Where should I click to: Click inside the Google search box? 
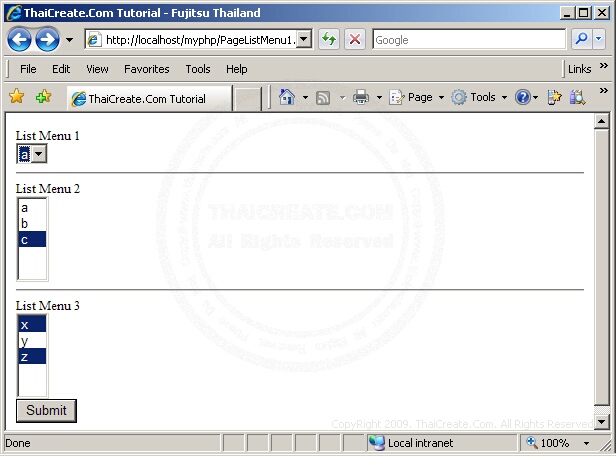pos(469,40)
